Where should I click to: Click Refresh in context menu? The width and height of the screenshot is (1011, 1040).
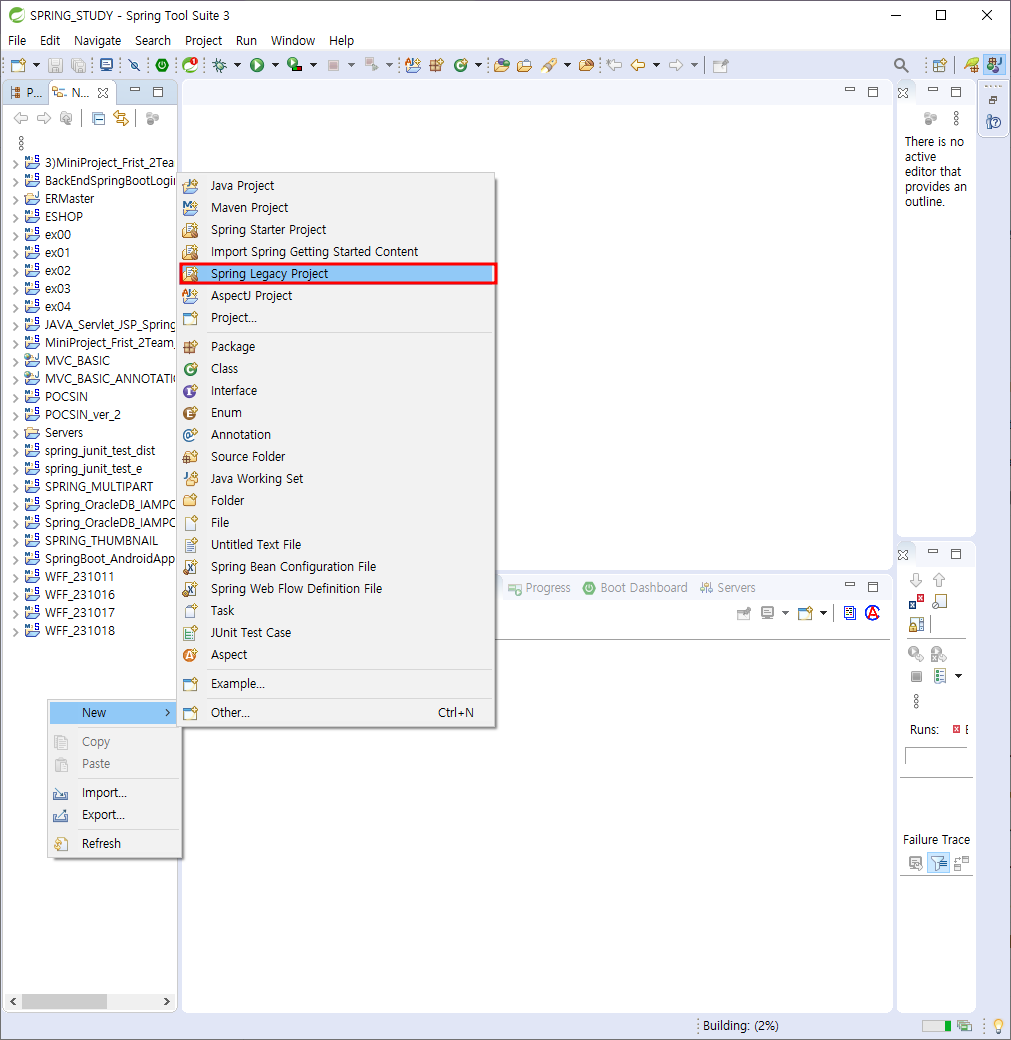click(115, 844)
